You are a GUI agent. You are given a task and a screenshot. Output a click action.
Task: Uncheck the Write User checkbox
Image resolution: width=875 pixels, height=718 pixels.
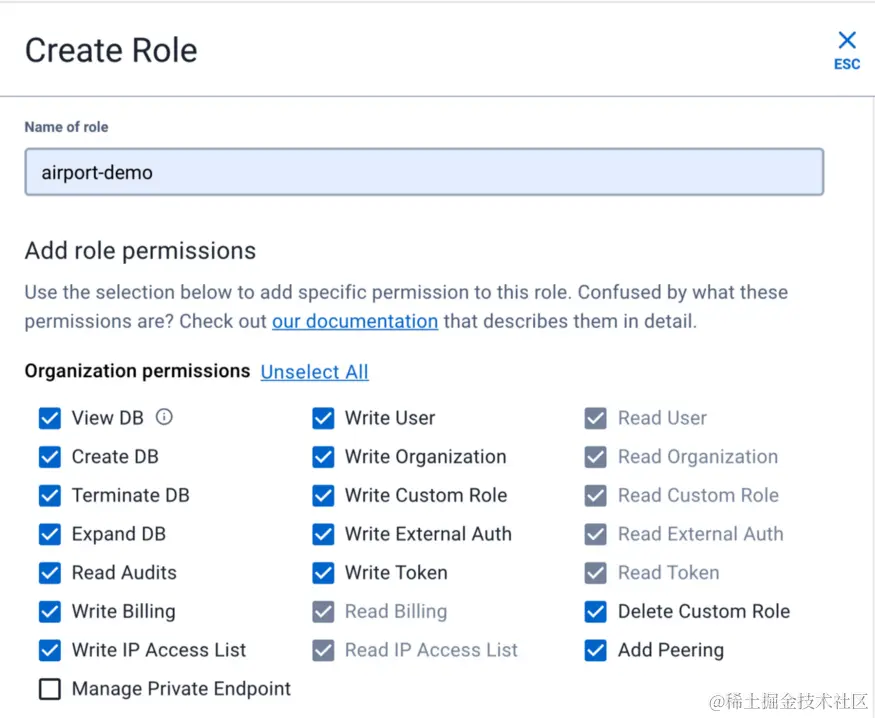(x=323, y=418)
